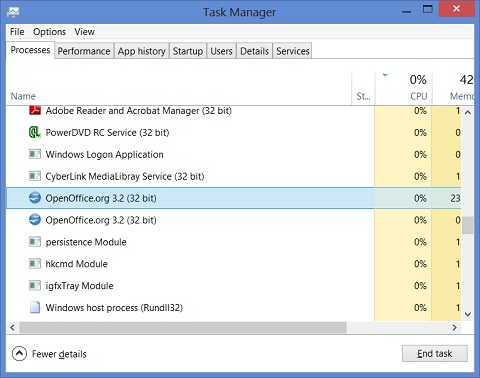Select the Processes tab

click(x=30, y=50)
